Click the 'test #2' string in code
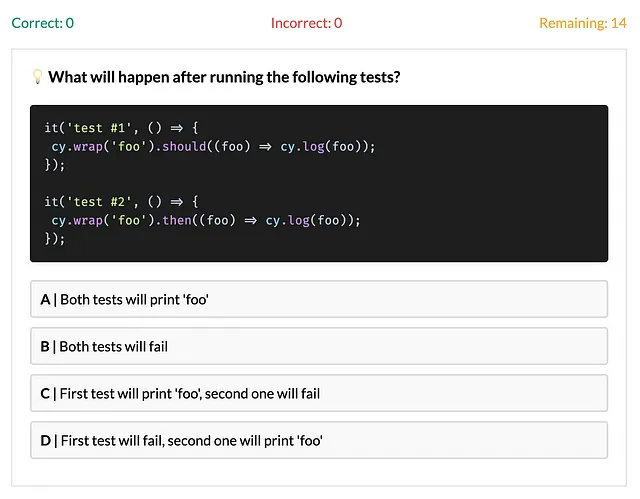This screenshot has height=499, width=640. point(102,202)
